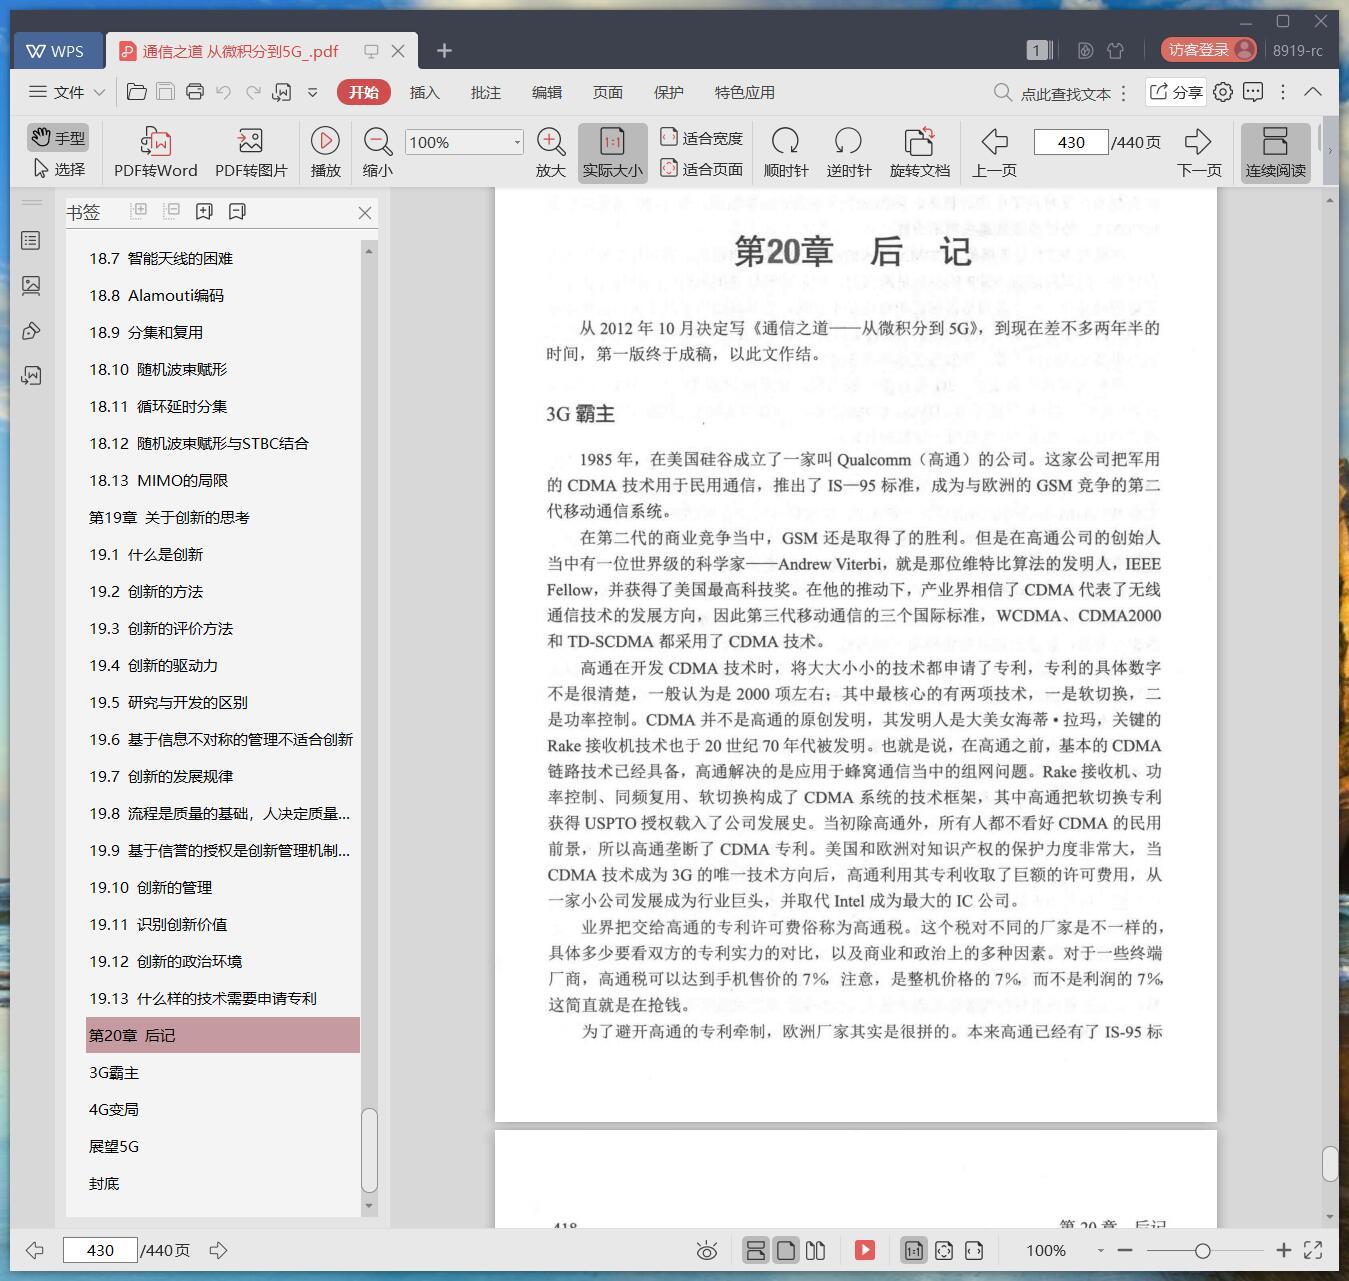Click the red play icon in status bar

[x=865, y=1250]
